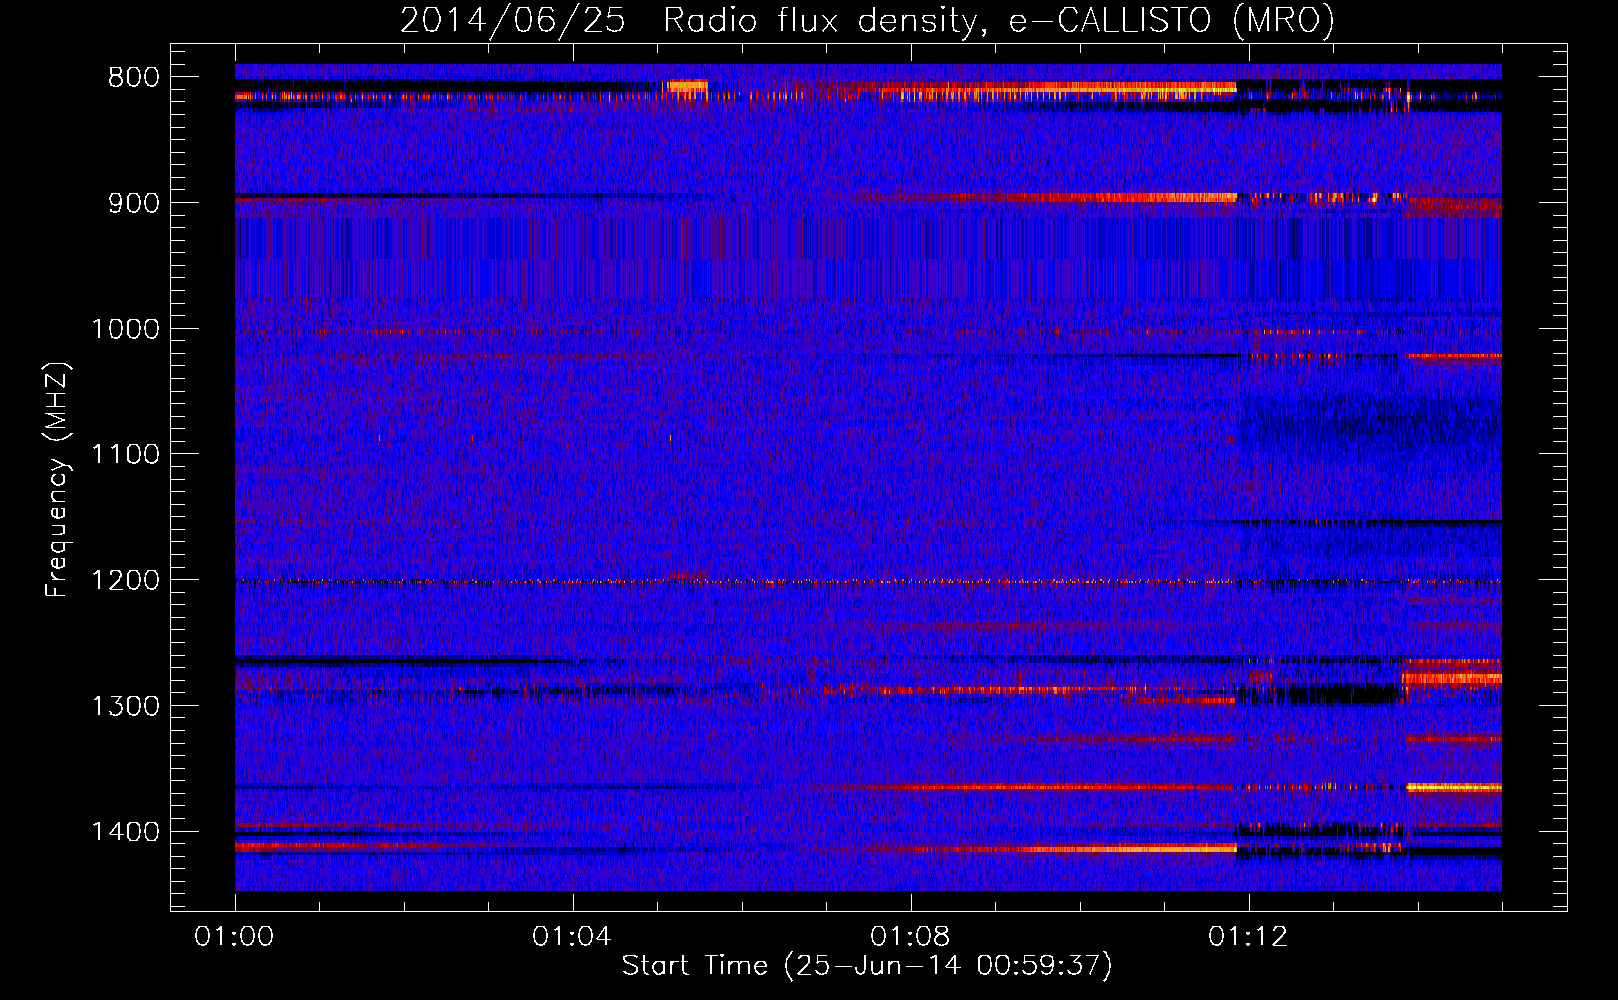
Task: Select the 800 frequency tick label
Action: coord(133,78)
